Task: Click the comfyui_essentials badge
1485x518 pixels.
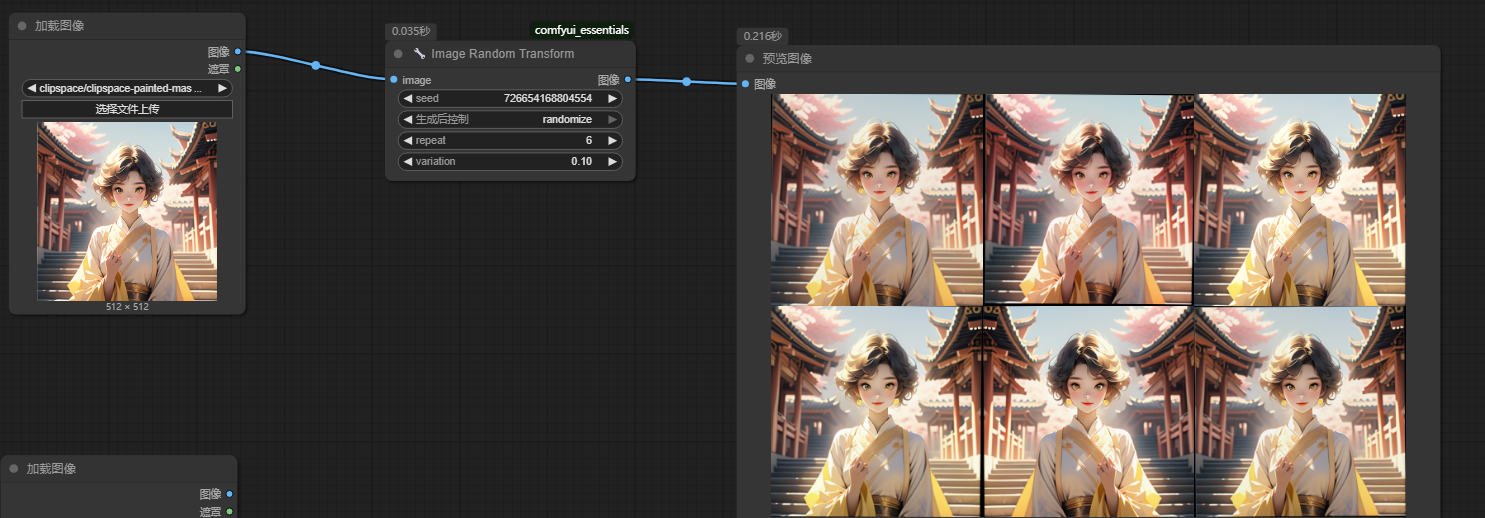Action: point(581,30)
